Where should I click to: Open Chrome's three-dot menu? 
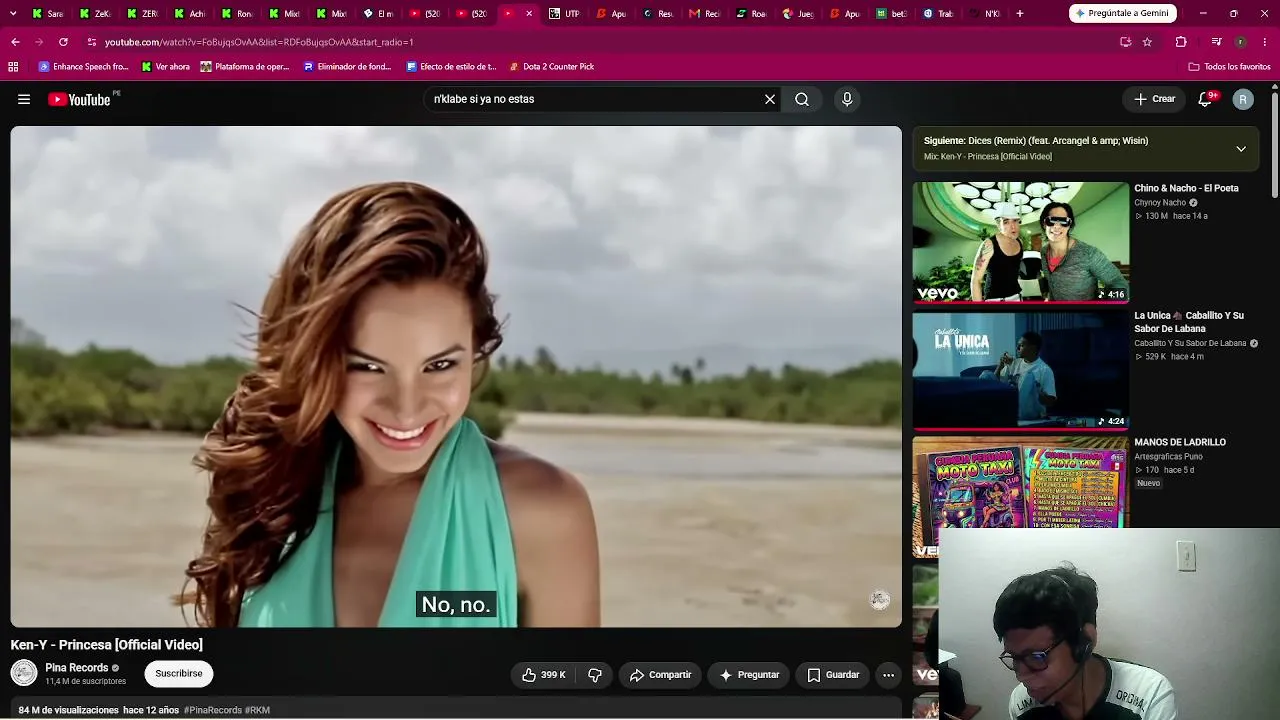[x=1266, y=42]
